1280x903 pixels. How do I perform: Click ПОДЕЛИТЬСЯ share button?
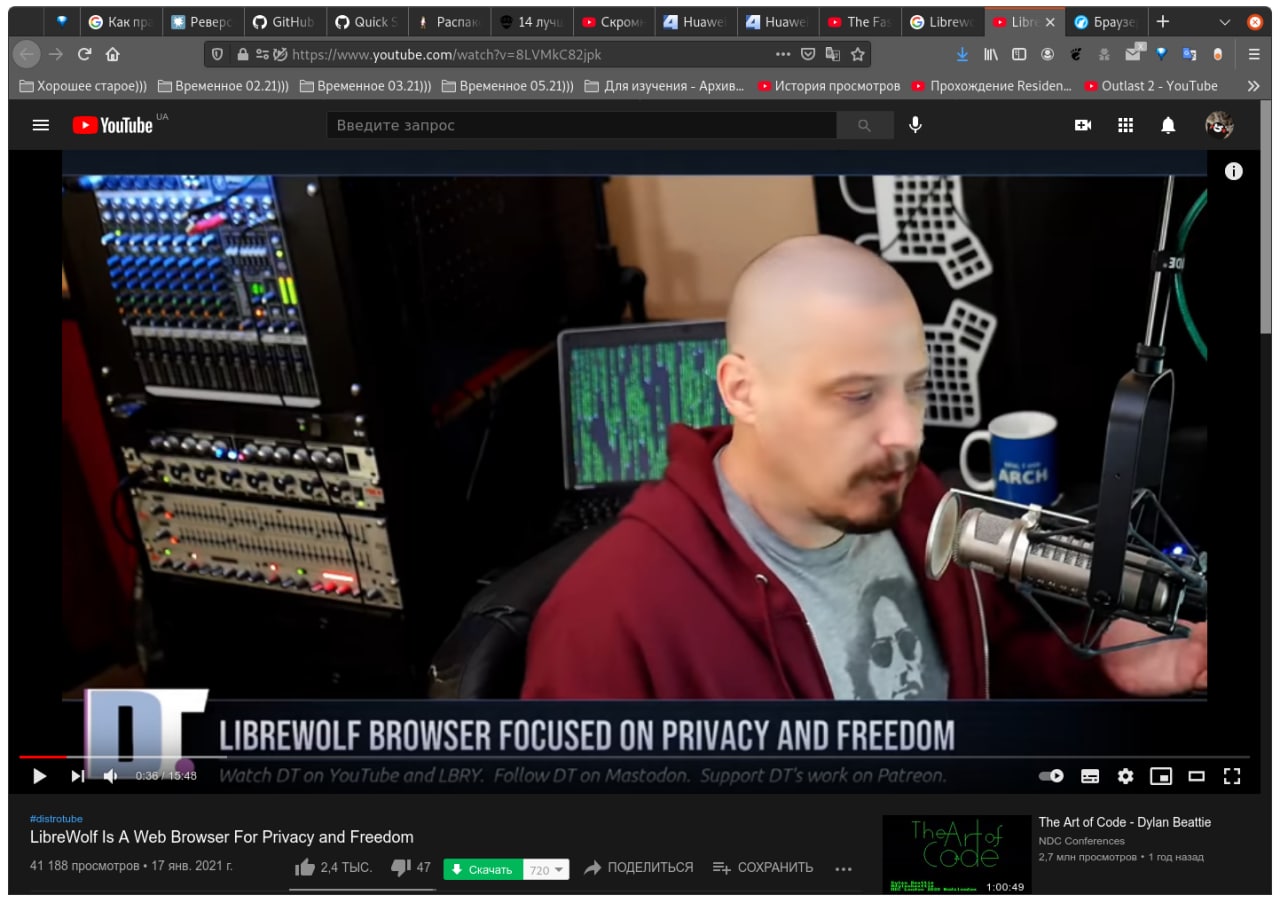[x=638, y=868]
